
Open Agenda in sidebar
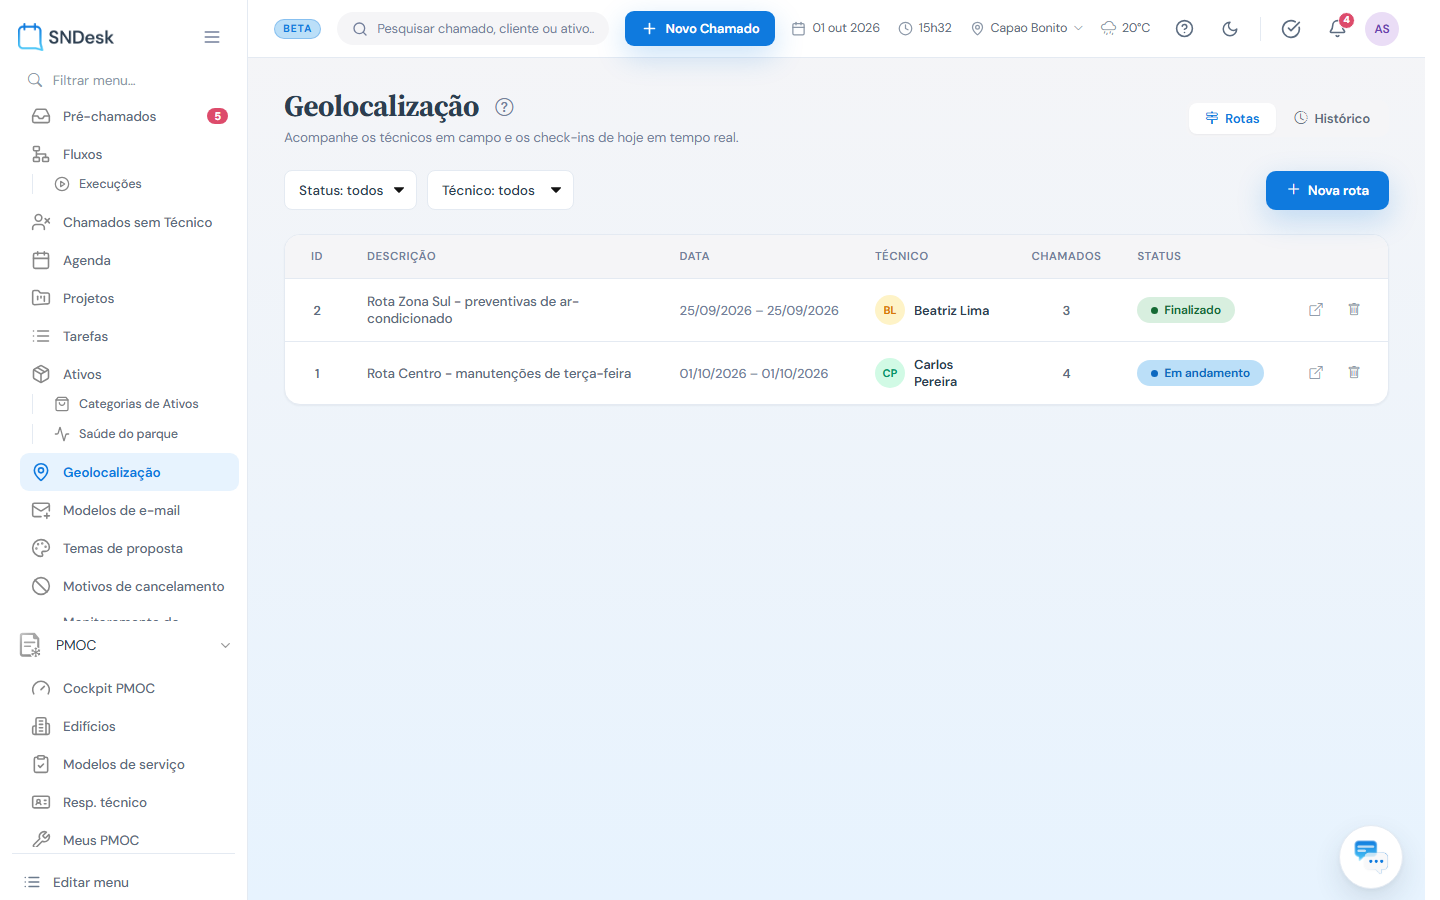pos(129,260)
